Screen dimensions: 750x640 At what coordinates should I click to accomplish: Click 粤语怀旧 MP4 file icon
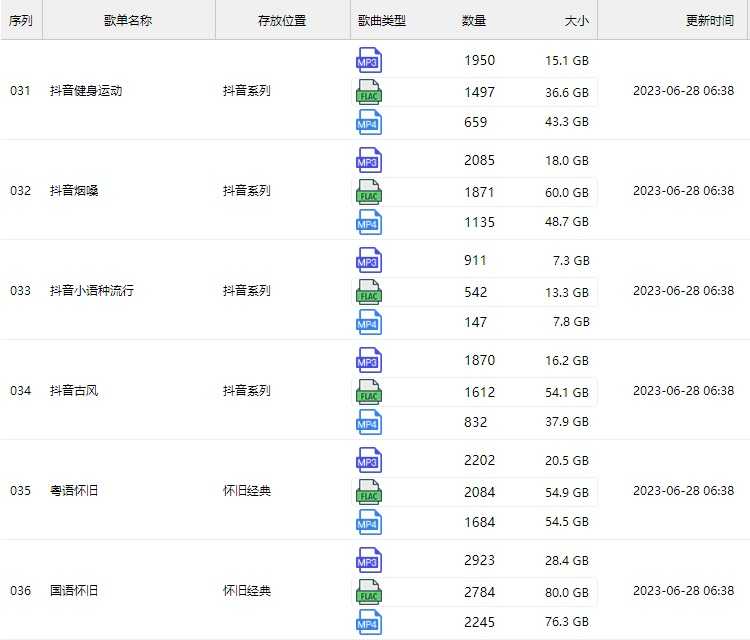[369, 522]
